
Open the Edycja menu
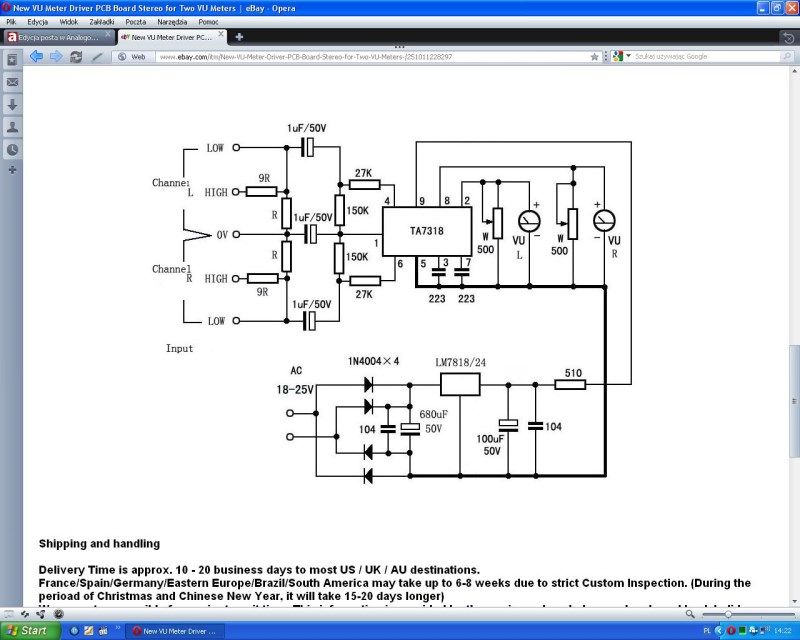pyautogui.click(x=38, y=22)
